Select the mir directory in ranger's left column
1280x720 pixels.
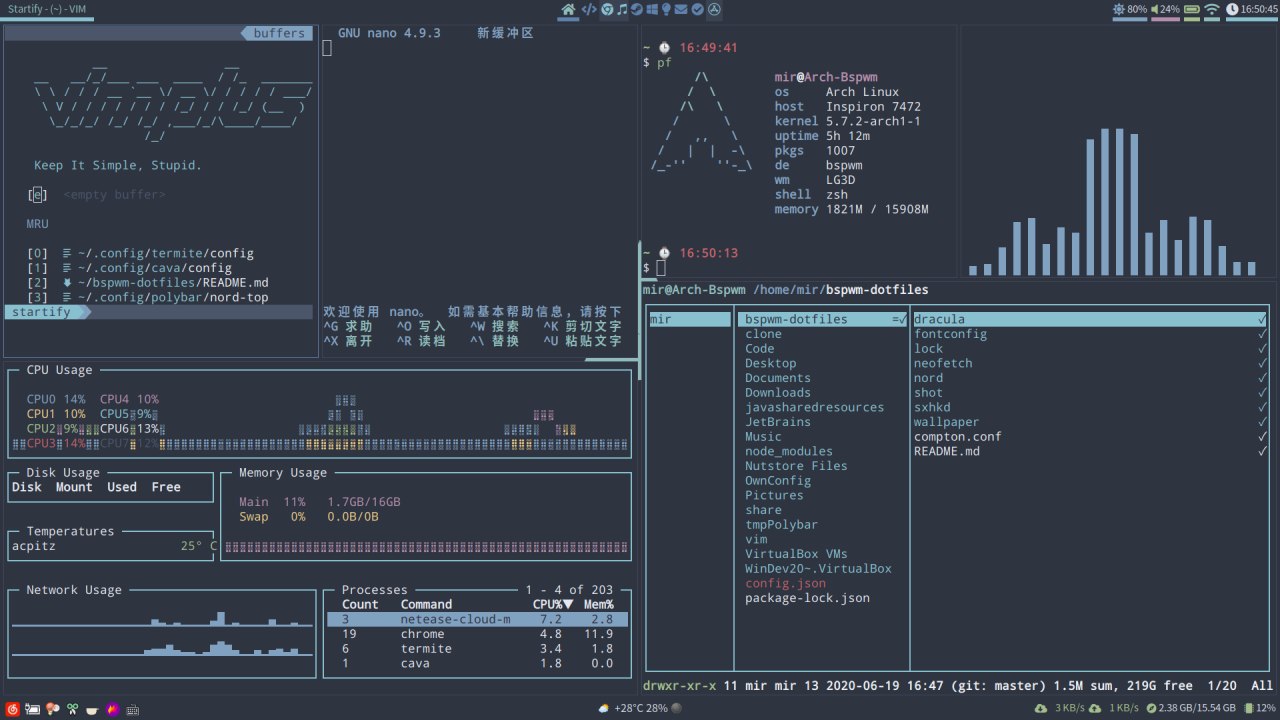click(x=690, y=319)
